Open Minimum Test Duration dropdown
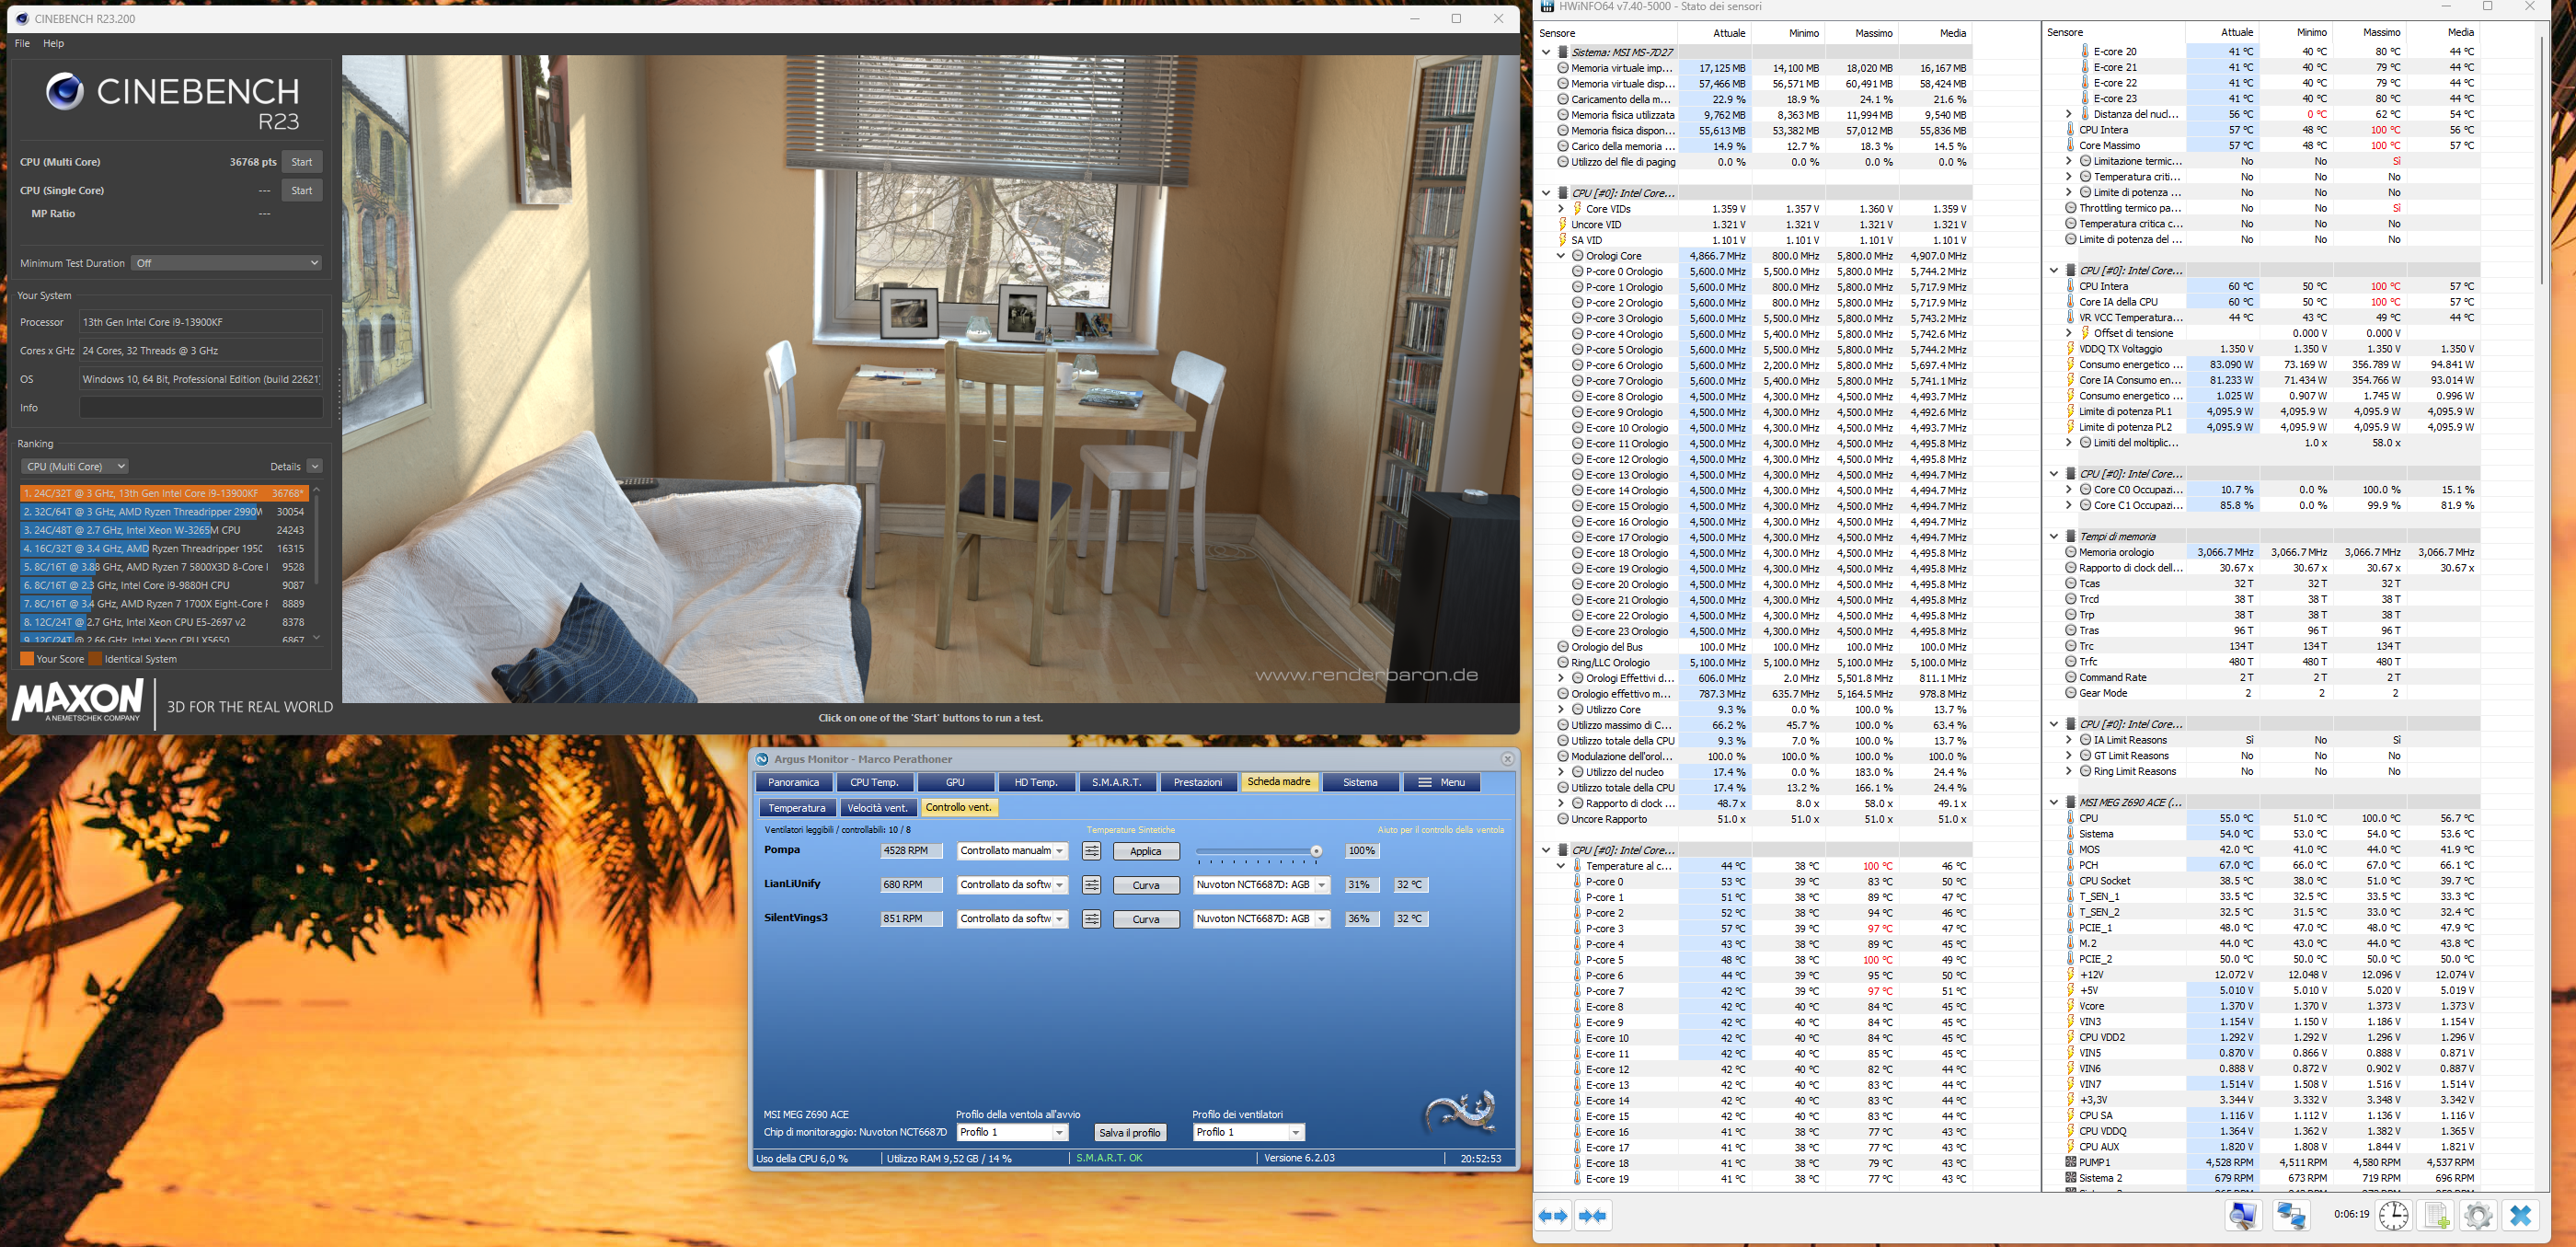 point(227,263)
